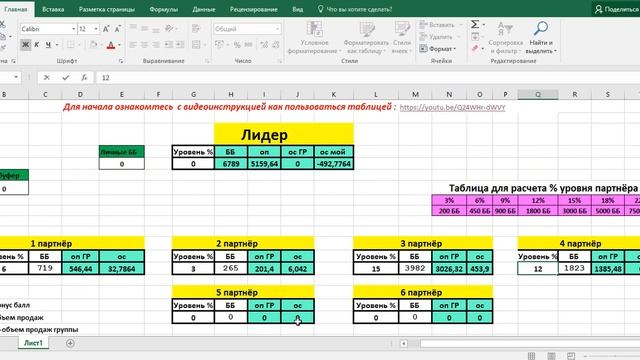Toggle italic formatting button К

click(x=36, y=44)
